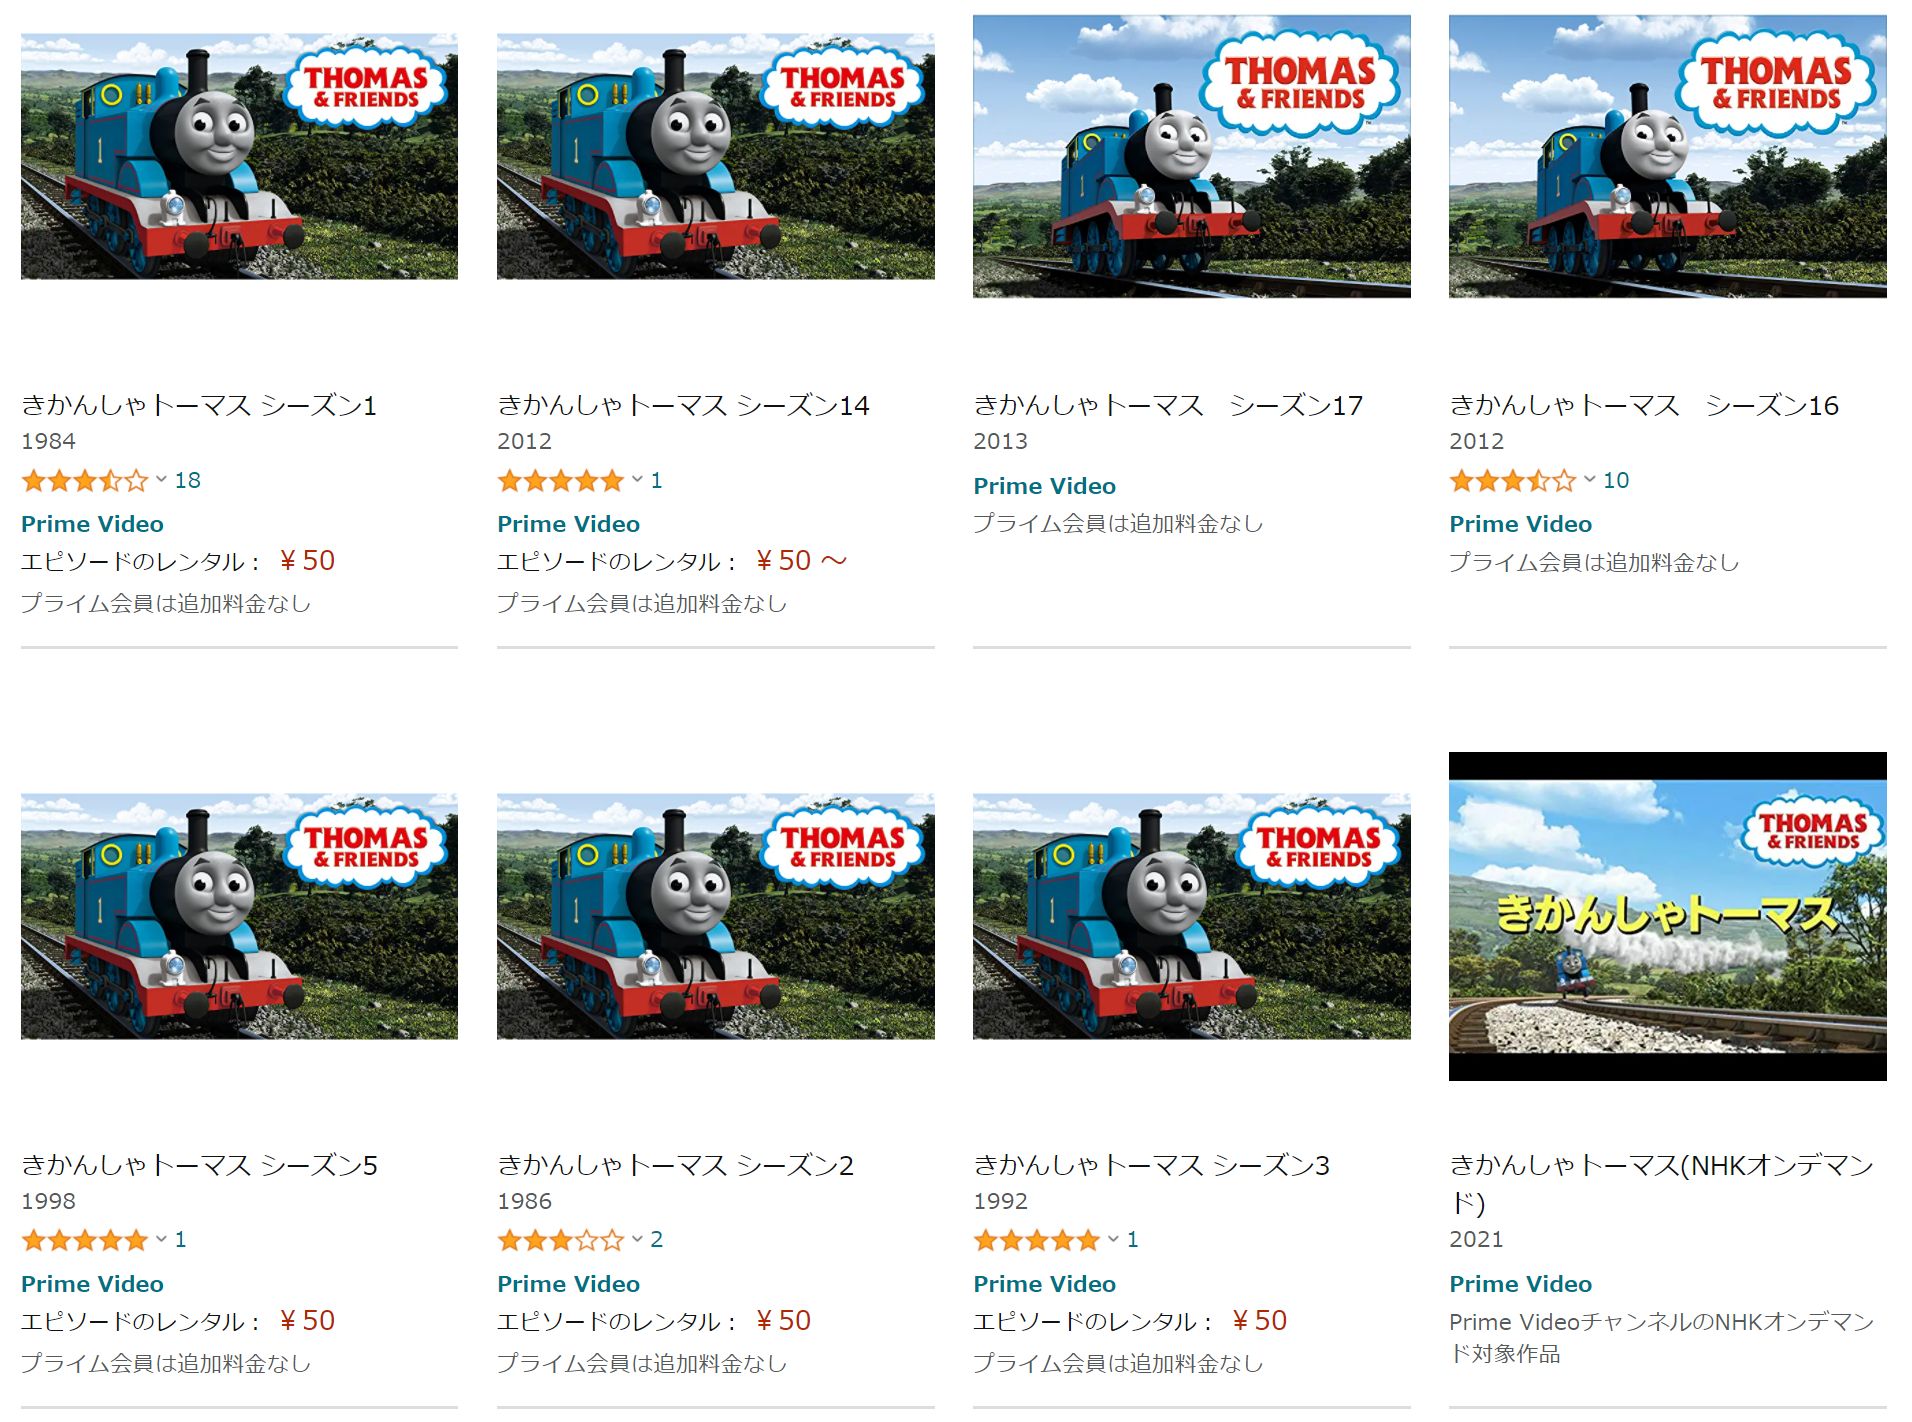Open the Season 1 Thomas thumbnail
The height and width of the screenshot is (1422, 1912).
click(x=239, y=156)
